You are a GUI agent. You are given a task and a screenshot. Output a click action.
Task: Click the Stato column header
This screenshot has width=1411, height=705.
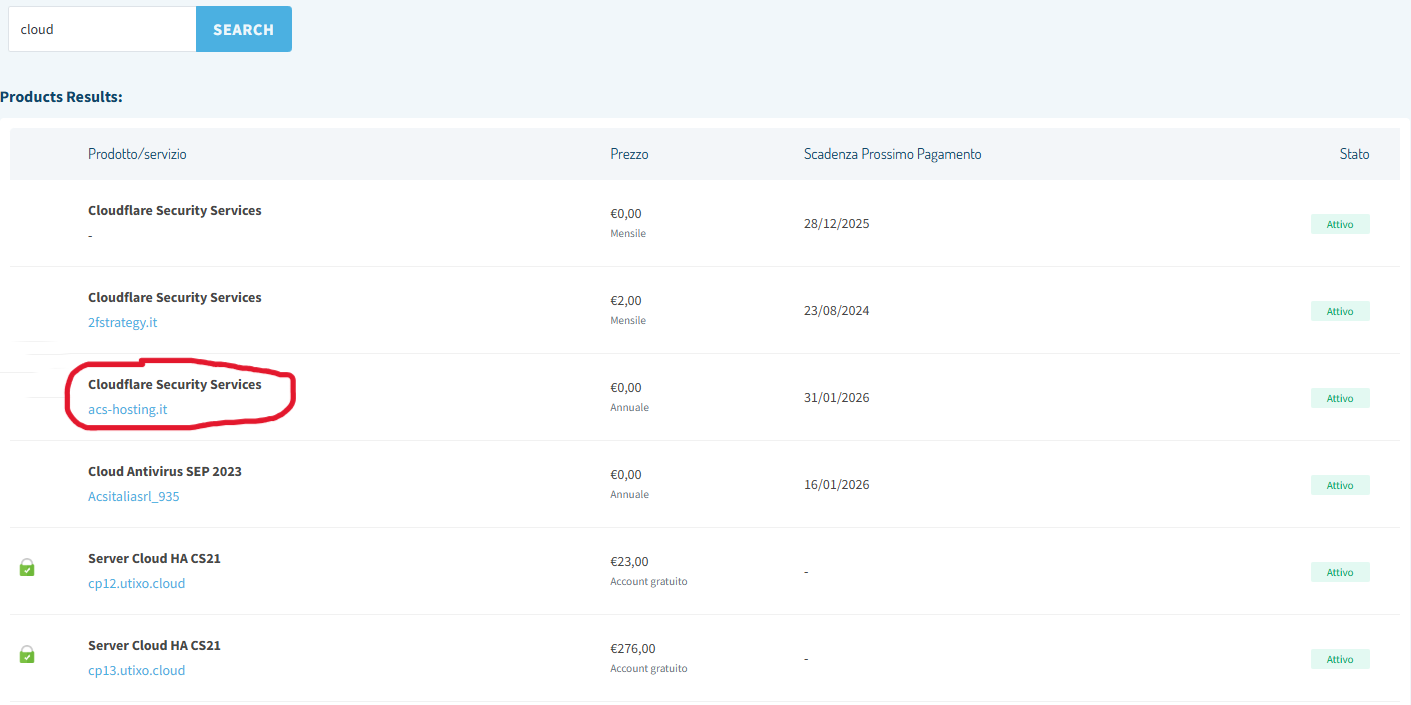click(1354, 153)
